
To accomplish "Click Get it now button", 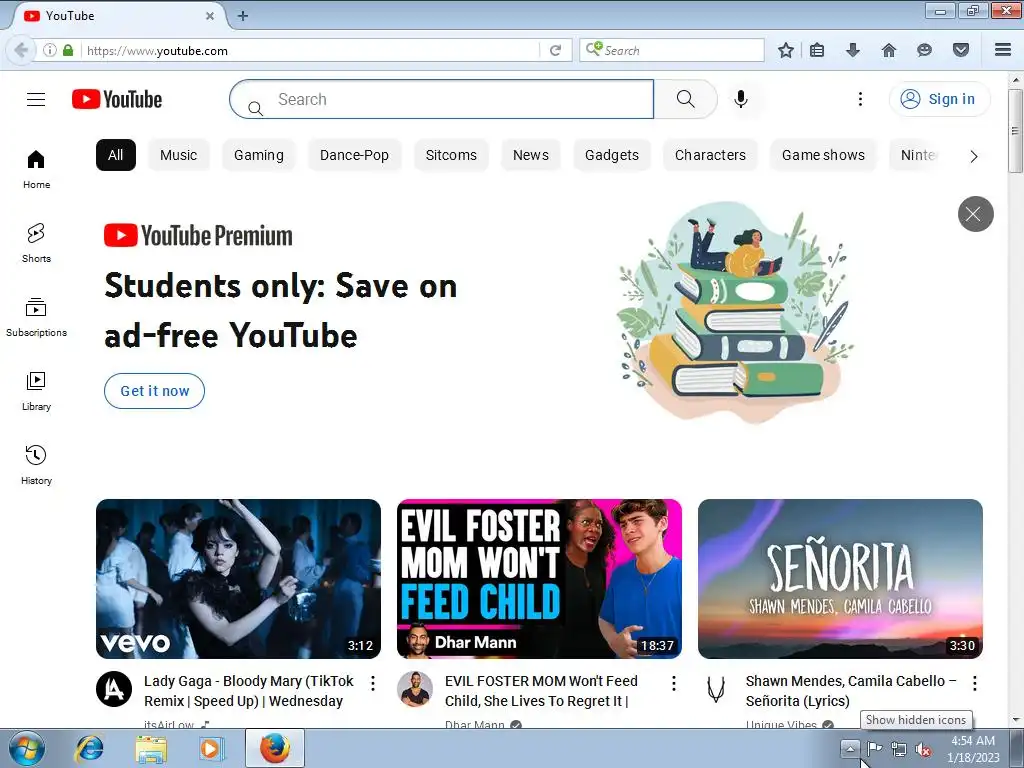I will 154,391.
